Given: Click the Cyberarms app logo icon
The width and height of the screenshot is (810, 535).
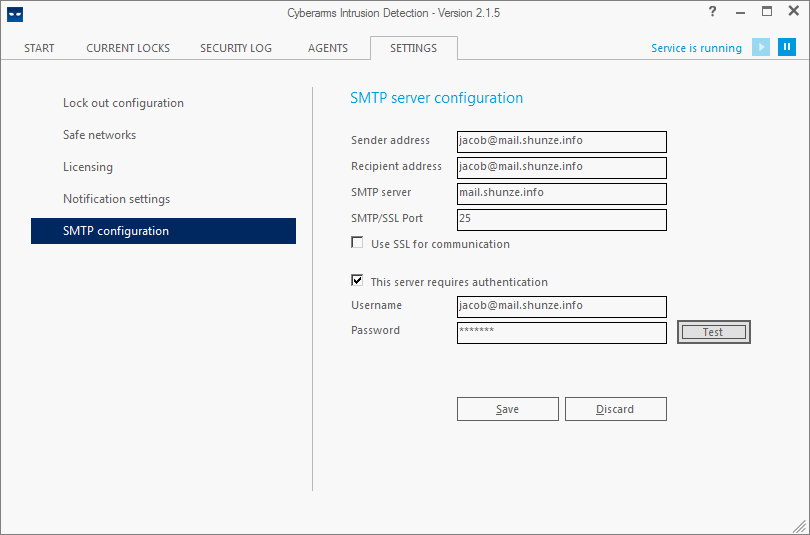Looking at the screenshot, I should click(15, 14).
